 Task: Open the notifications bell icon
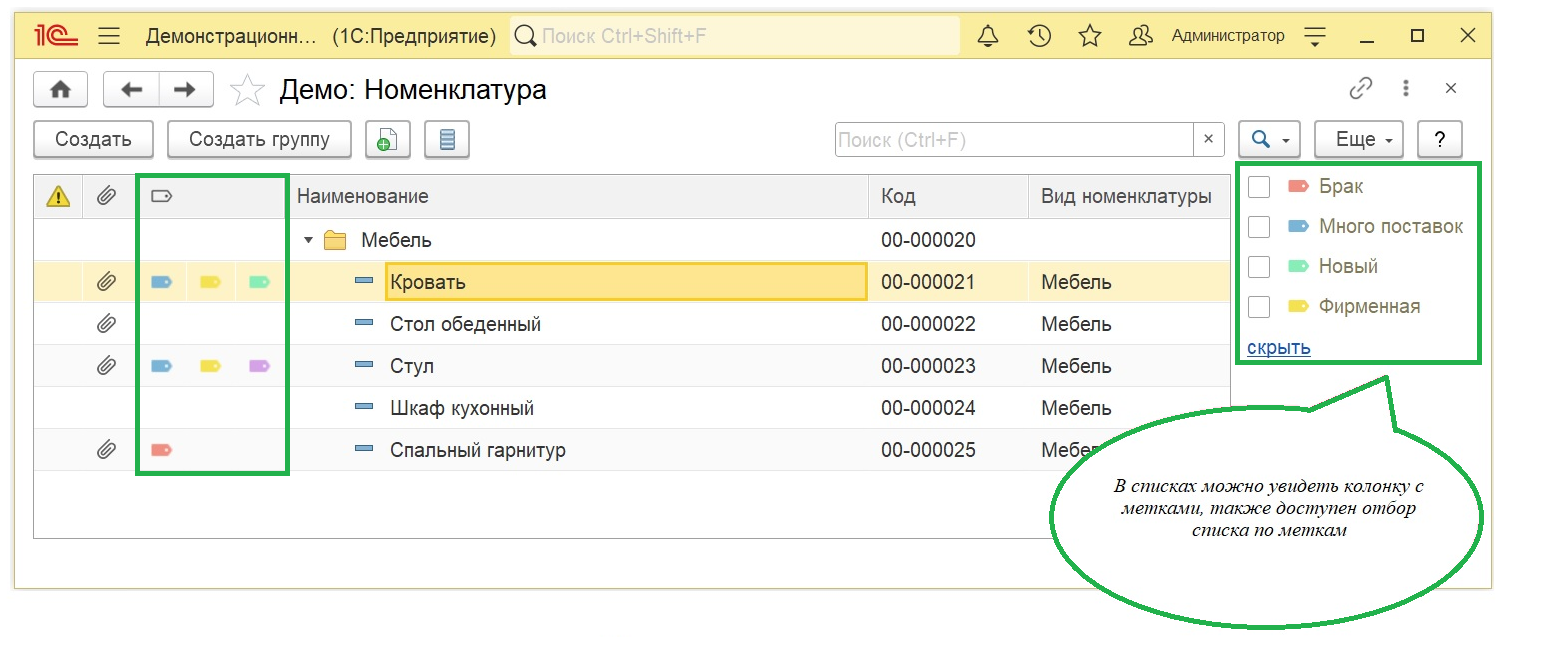[988, 37]
